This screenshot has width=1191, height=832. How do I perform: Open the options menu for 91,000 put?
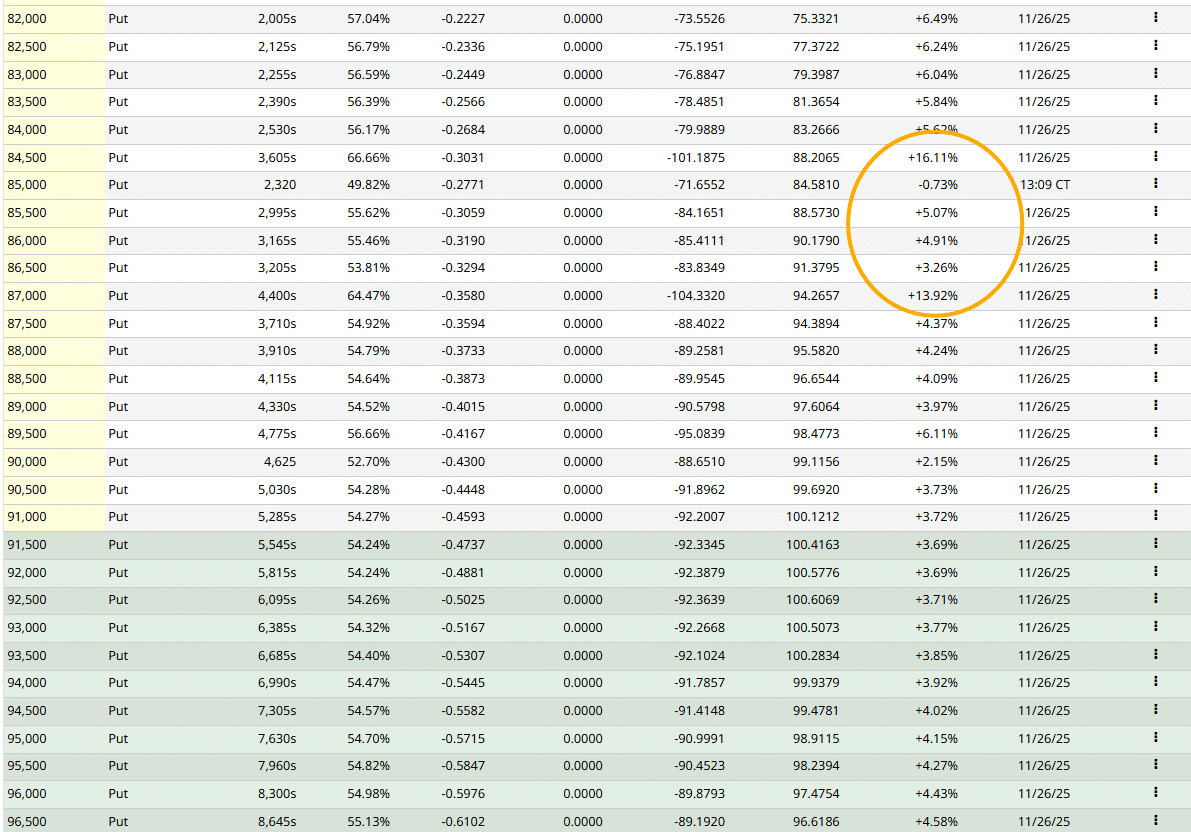coord(1155,515)
